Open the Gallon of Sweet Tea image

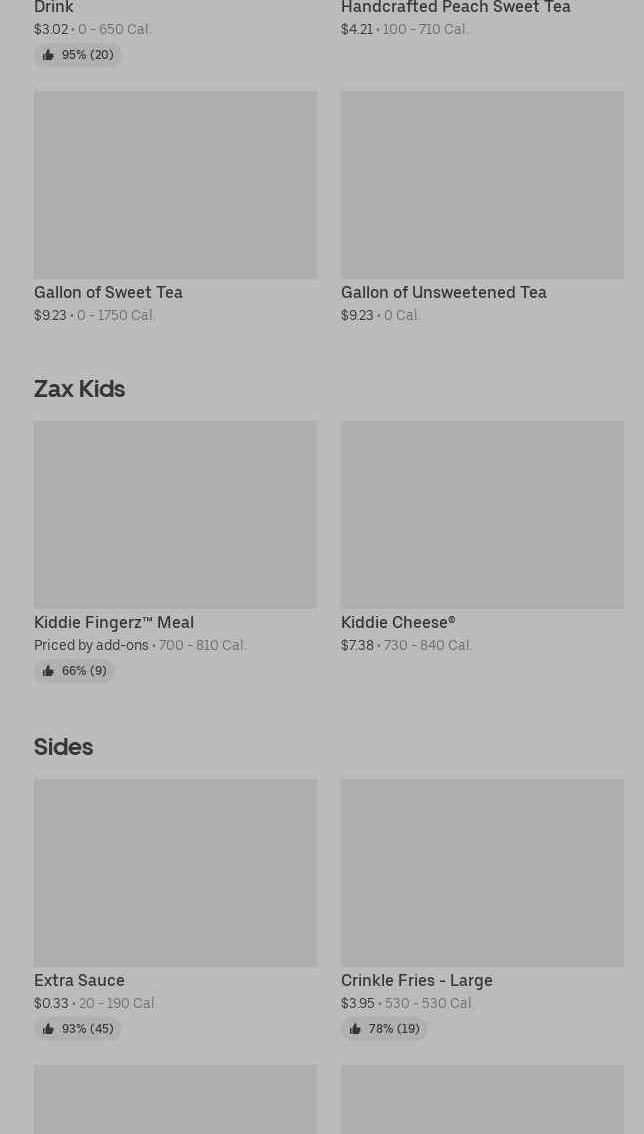pyautogui.click(x=175, y=185)
